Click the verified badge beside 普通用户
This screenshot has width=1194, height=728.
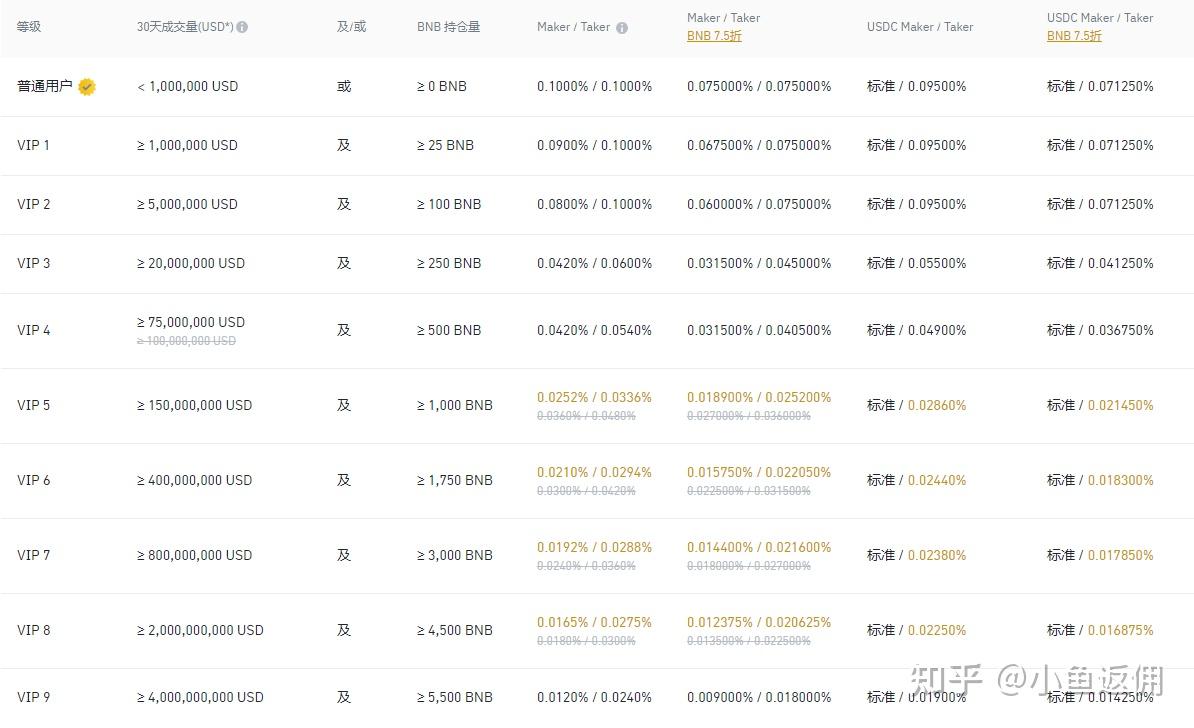point(87,87)
